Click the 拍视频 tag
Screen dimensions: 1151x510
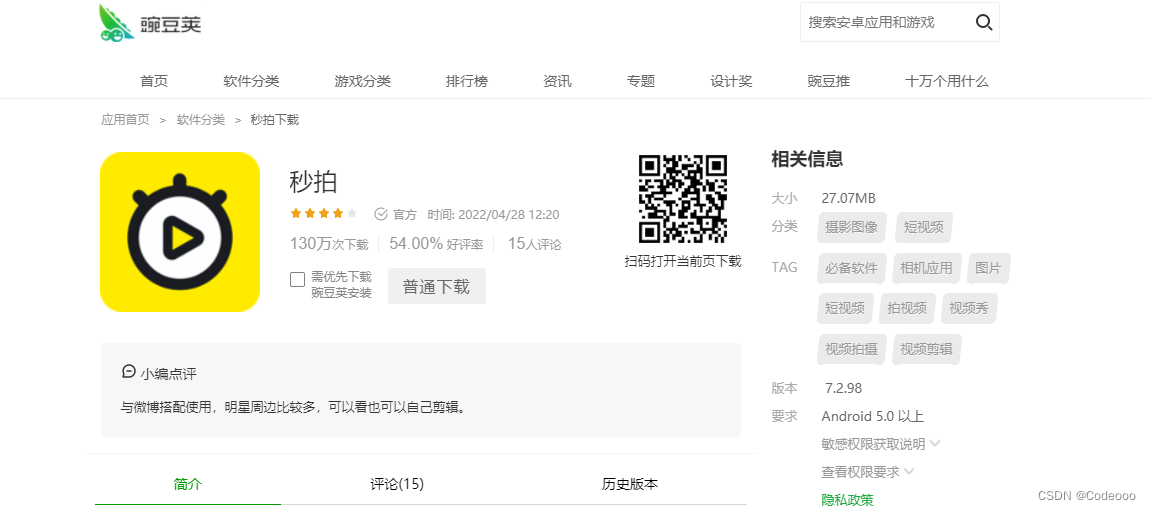pyautogui.click(x=907, y=307)
